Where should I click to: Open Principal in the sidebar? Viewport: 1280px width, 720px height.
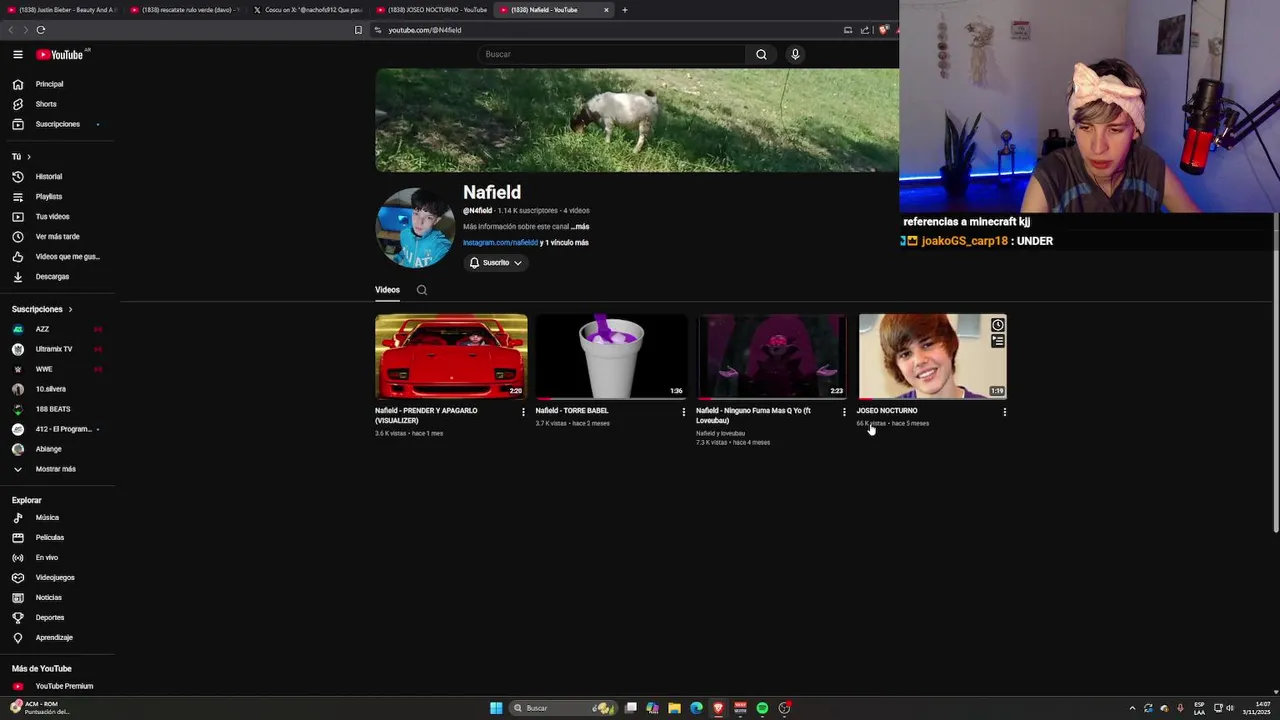click(x=49, y=84)
